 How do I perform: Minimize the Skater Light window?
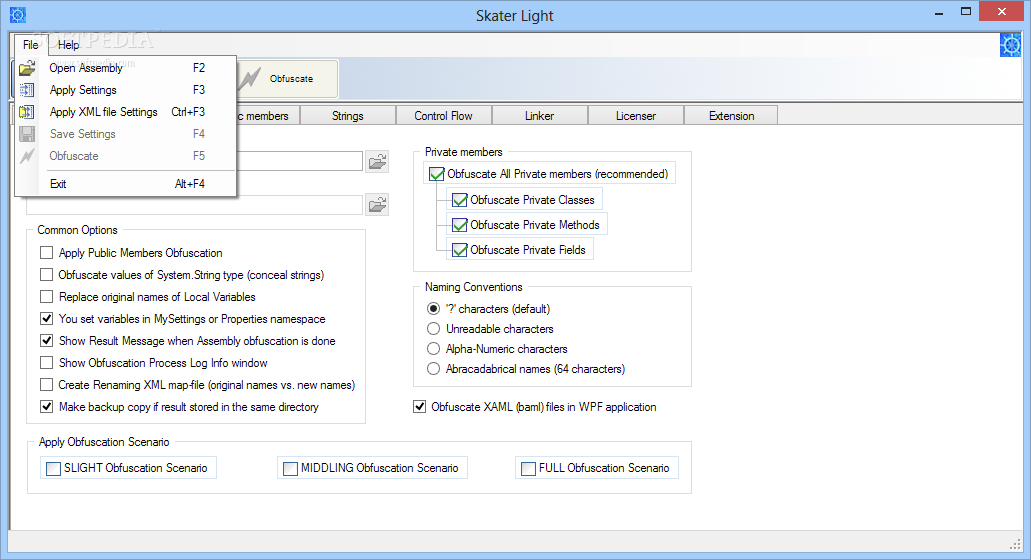tap(939, 12)
